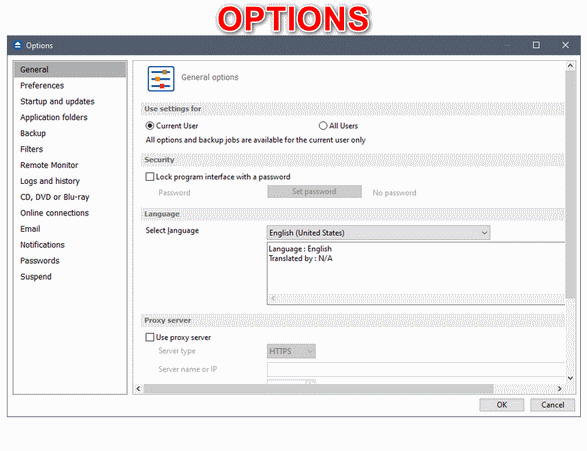Open the General options category

pos(70,70)
